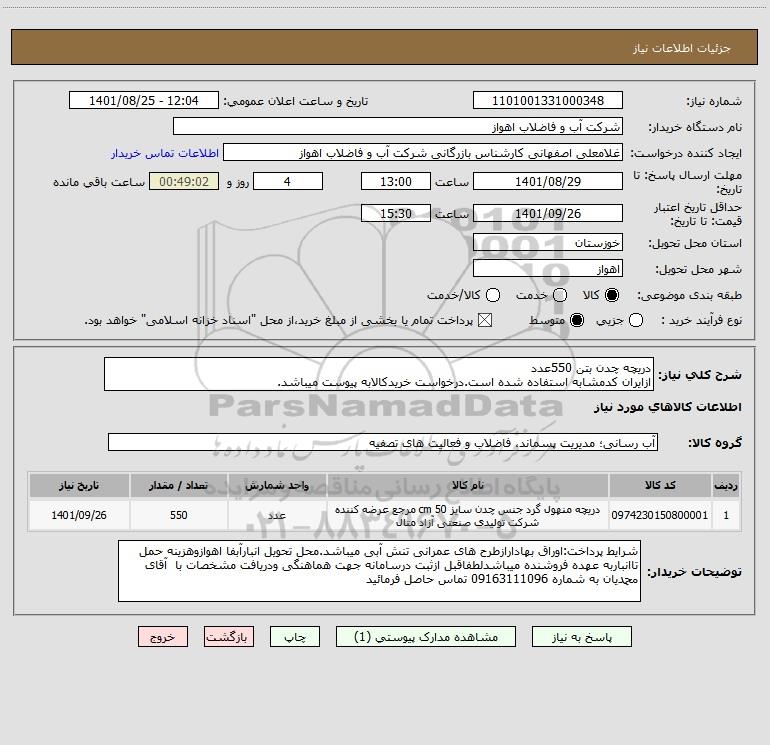Click the 'نام کالا' column header
This screenshot has height=745, width=770.
468,486
